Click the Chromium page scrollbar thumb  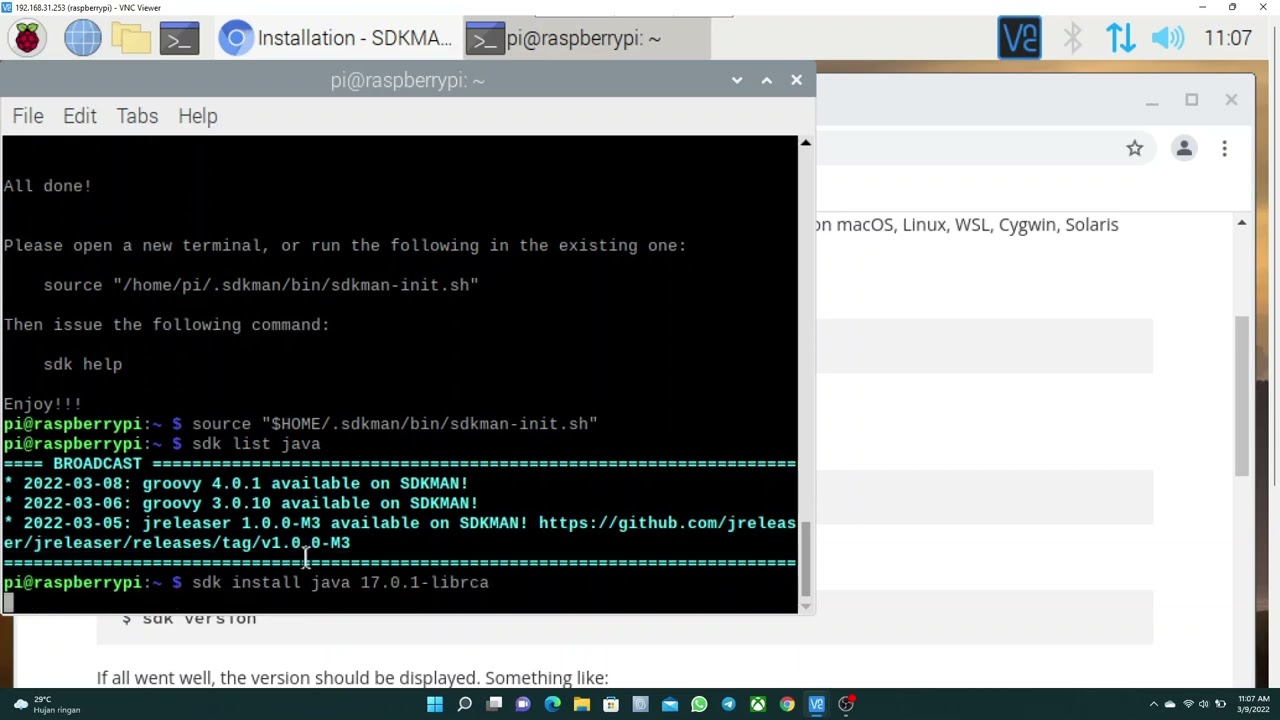[x=1242, y=396]
